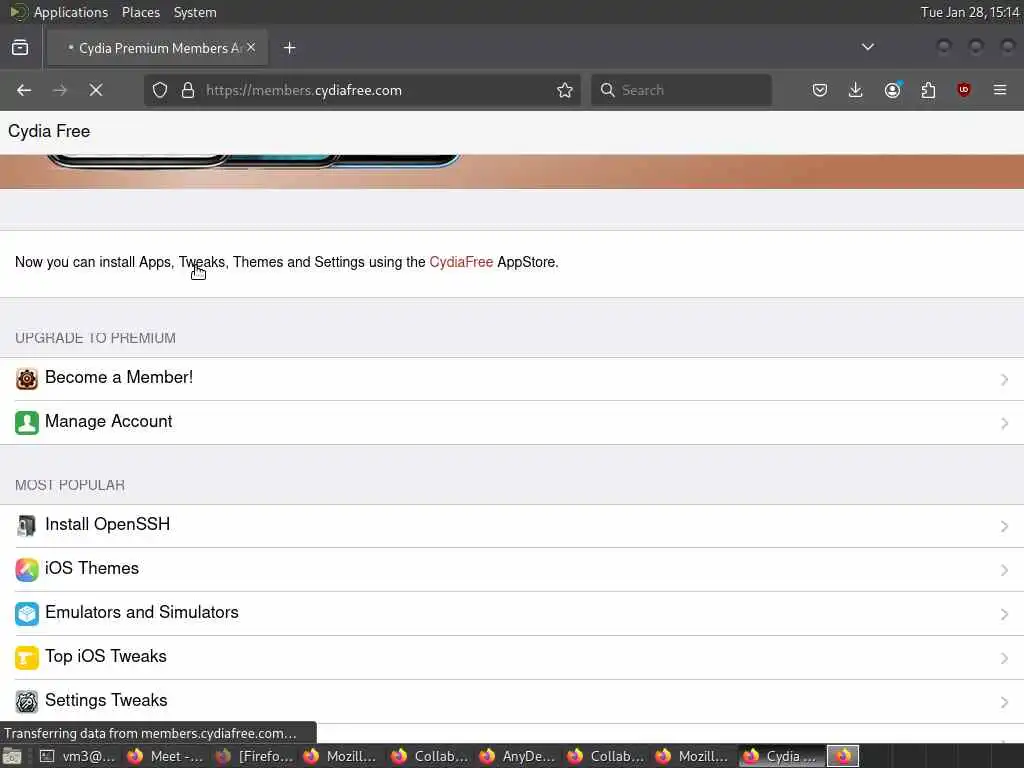Open the Pocket save icon
Viewport: 1024px width, 768px height.
[820, 90]
